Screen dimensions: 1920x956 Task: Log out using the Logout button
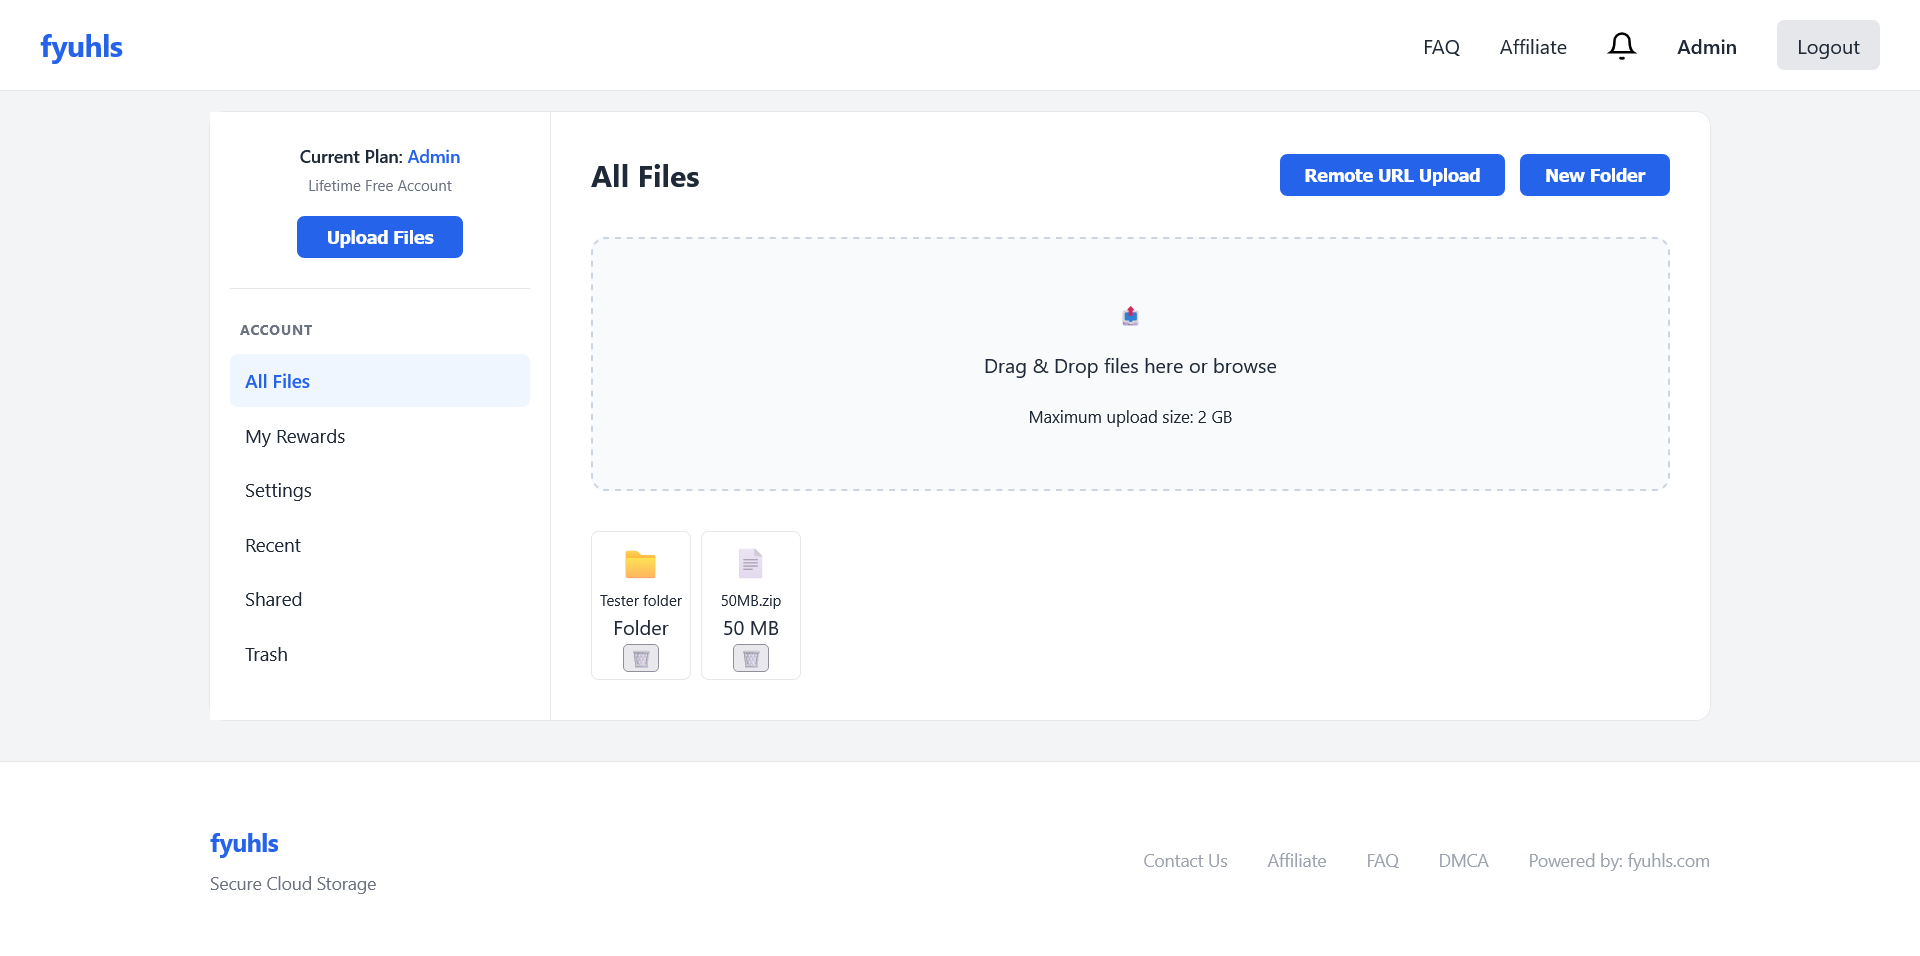point(1827,46)
